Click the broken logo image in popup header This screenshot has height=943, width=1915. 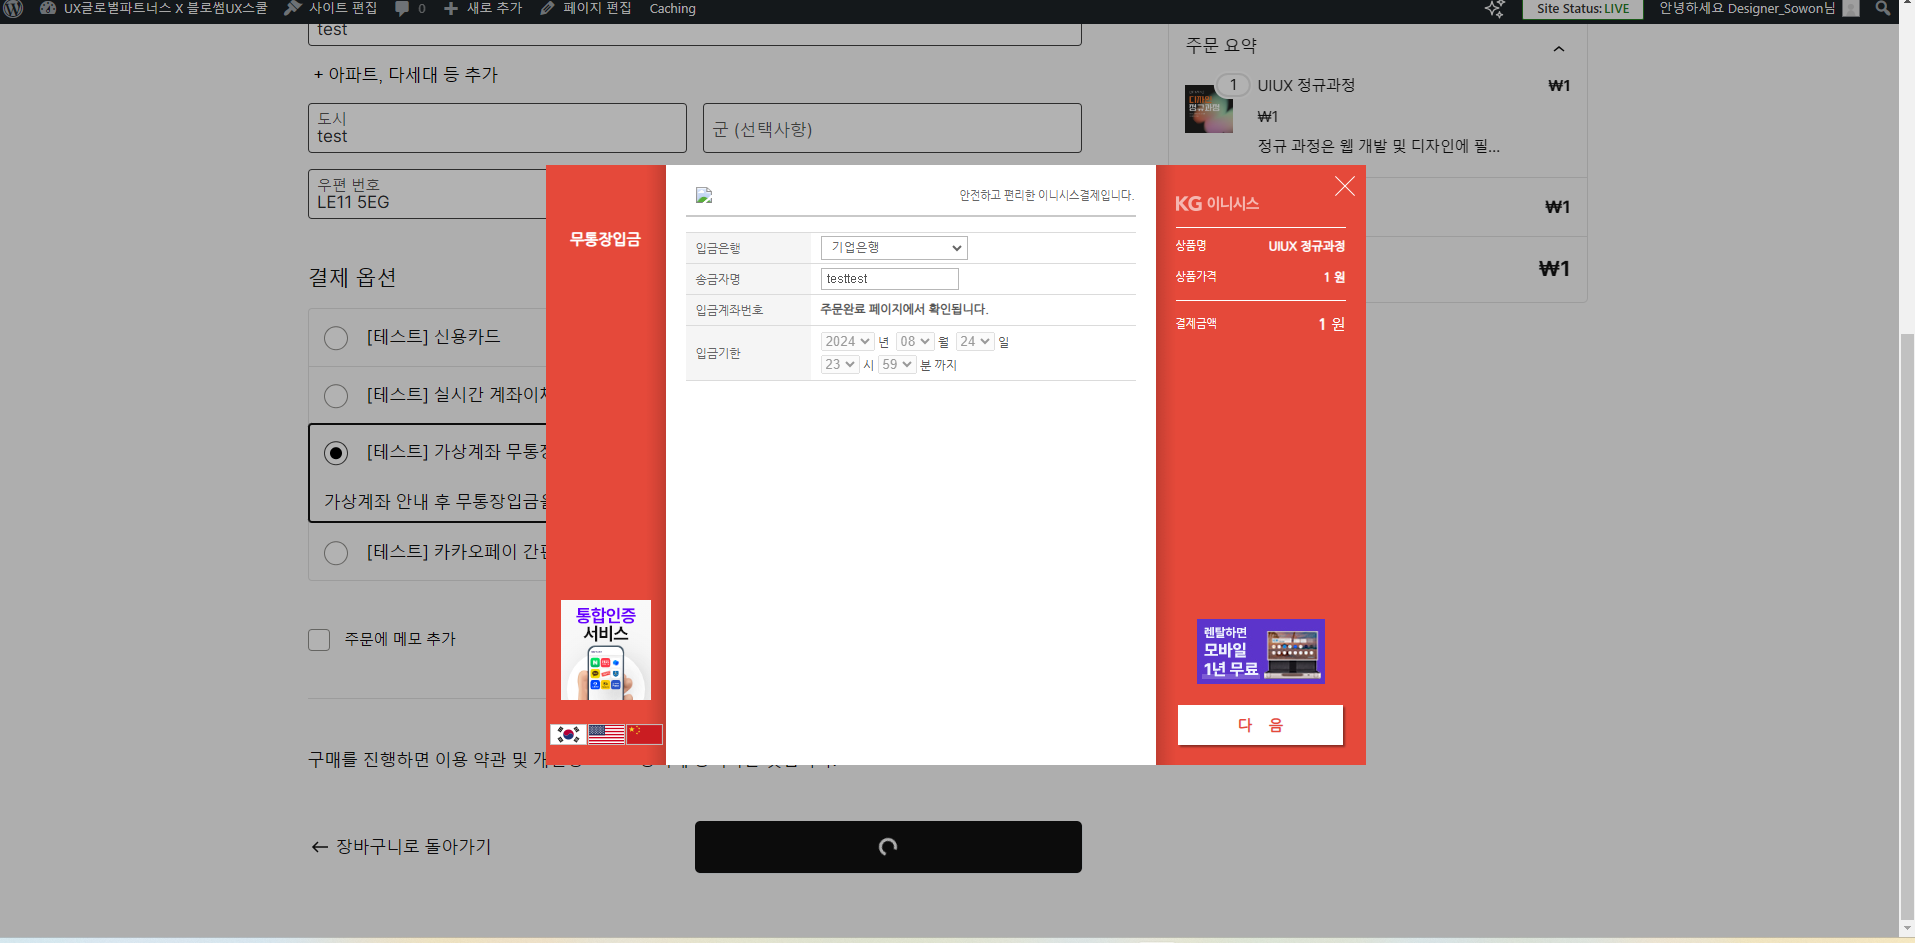(x=704, y=195)
